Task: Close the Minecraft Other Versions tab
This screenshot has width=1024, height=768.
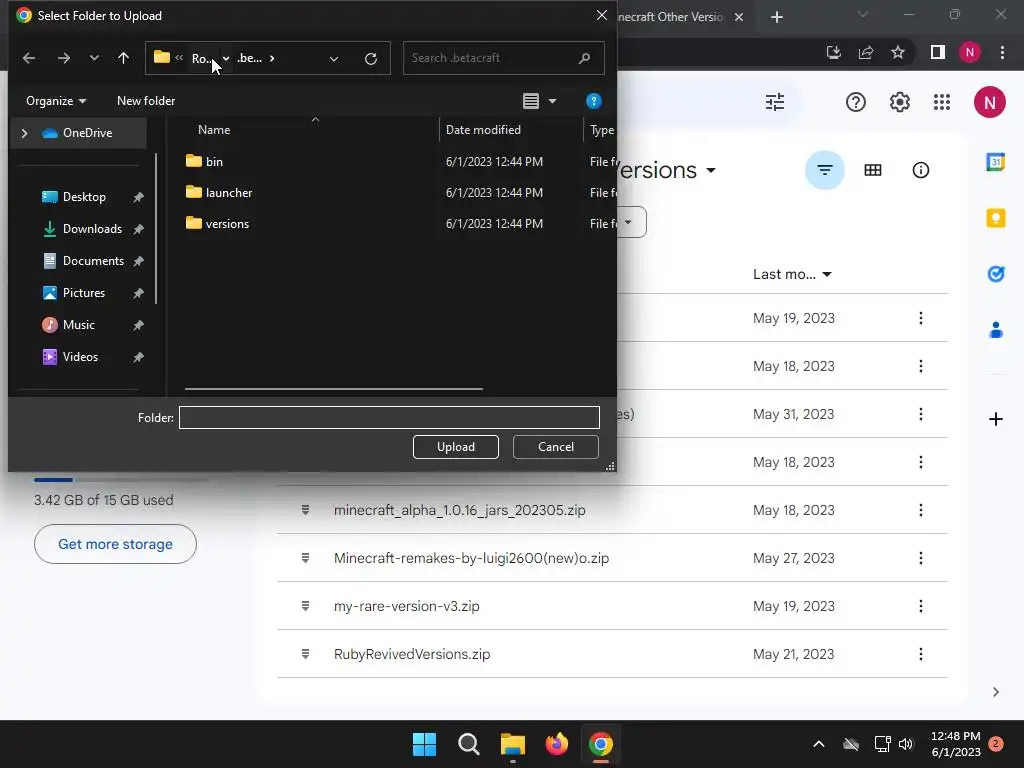Action: 739,17
